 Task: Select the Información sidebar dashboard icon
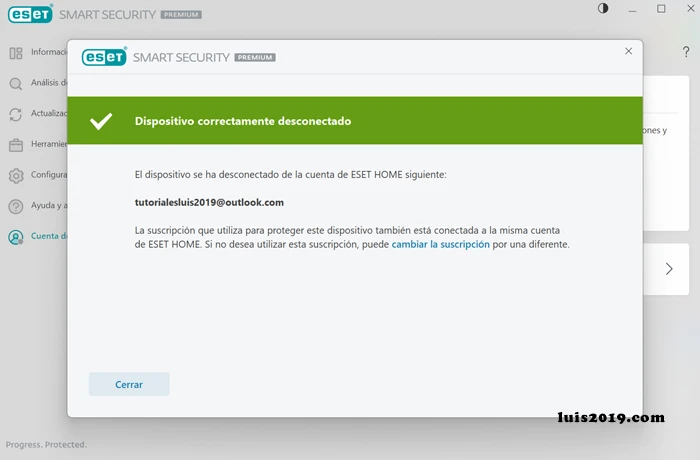click(16, 54)
